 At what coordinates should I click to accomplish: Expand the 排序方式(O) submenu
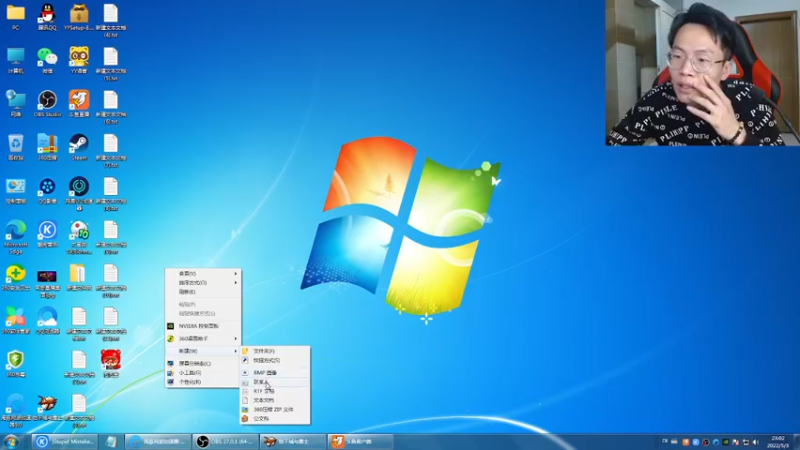(203, 283)
